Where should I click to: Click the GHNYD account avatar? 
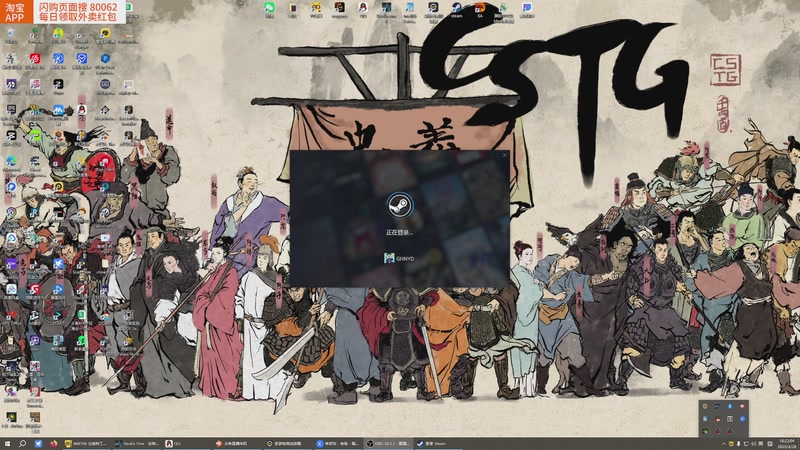[x=389, y=258]
